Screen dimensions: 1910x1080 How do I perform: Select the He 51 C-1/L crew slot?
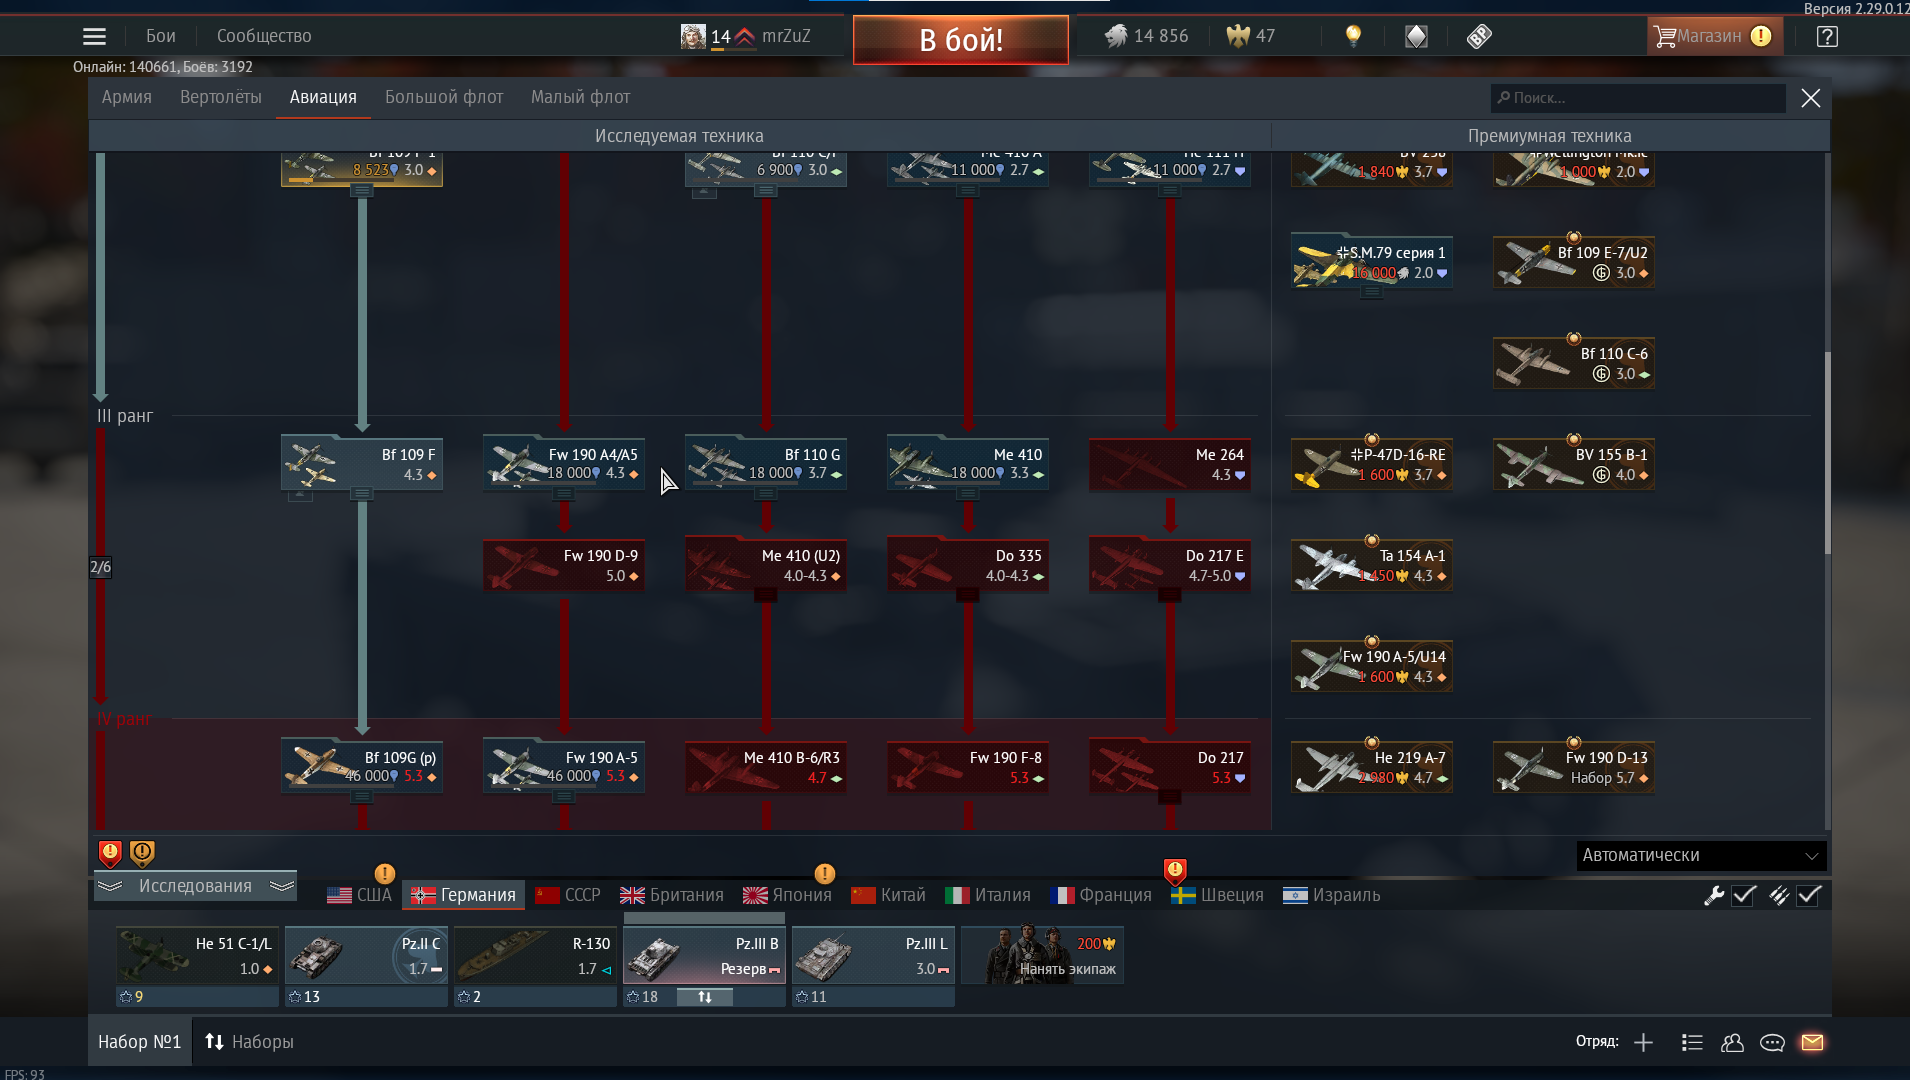point(197,957)
